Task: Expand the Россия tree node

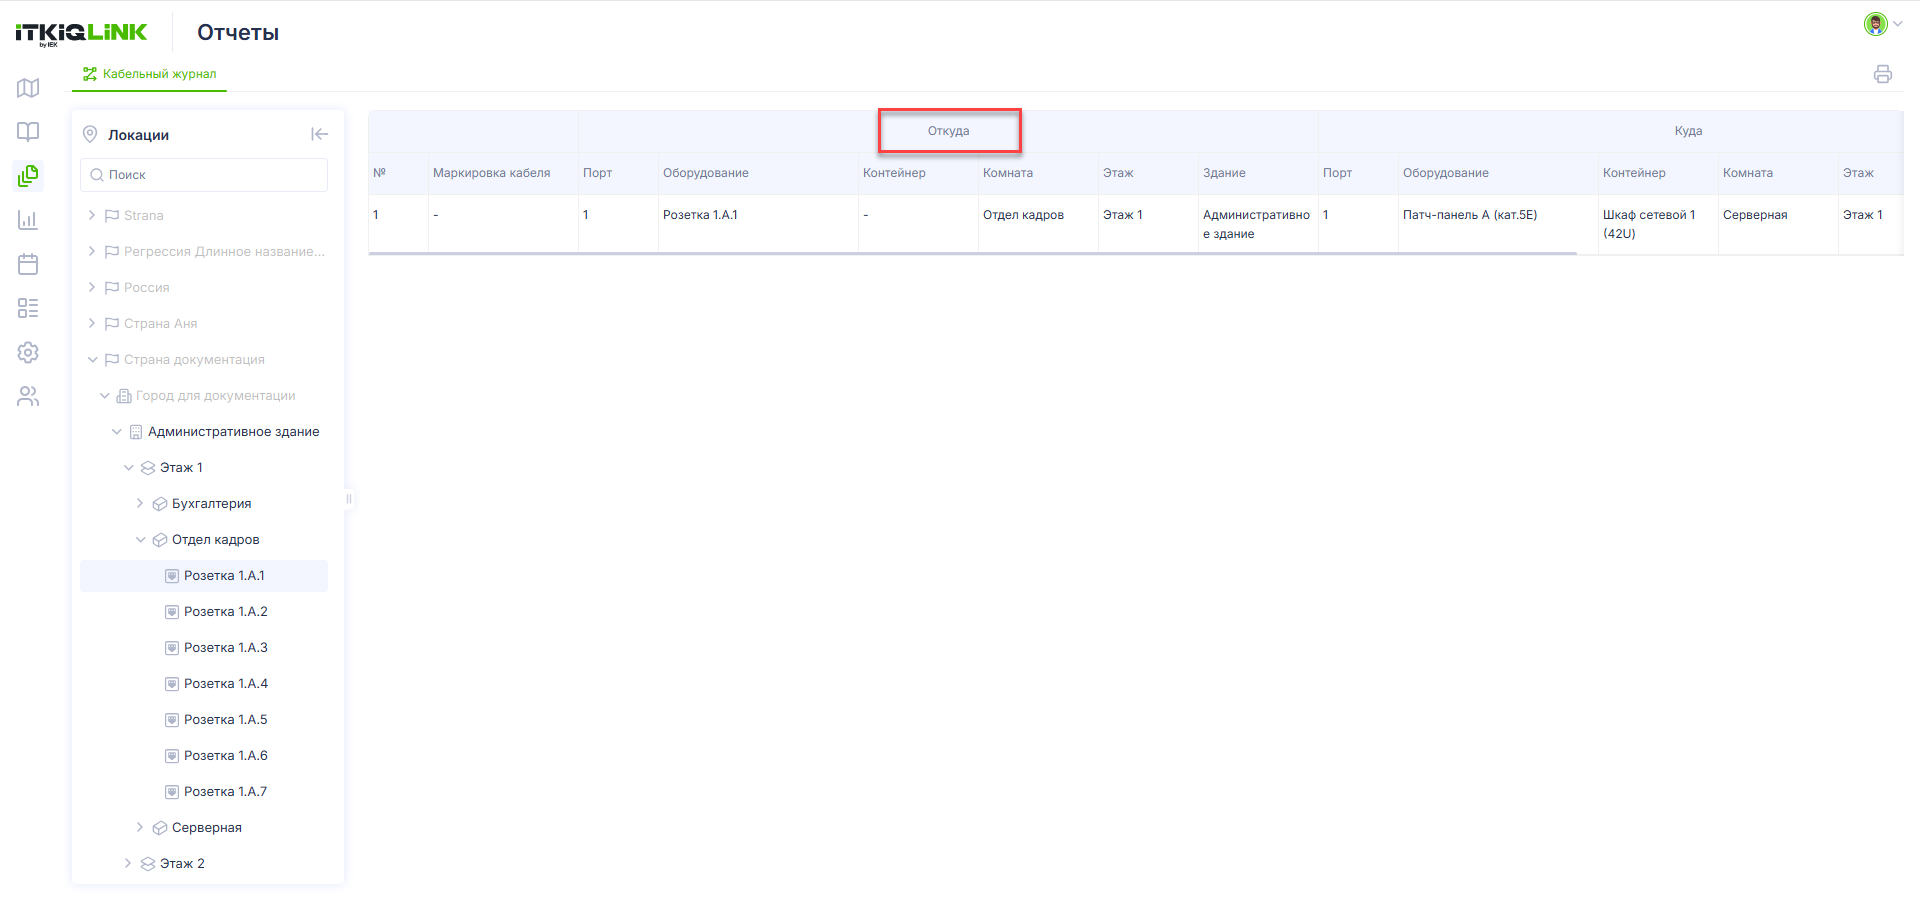Action: pyautogui.click(x=92, y=287)
